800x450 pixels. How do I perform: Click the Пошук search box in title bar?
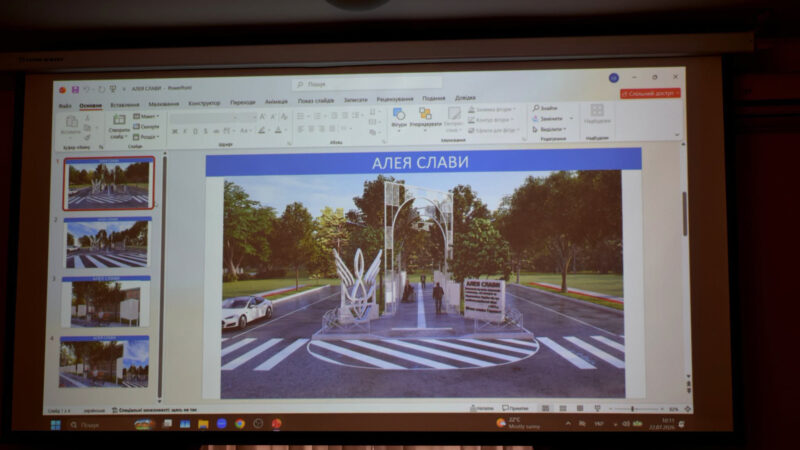(367, 84)
